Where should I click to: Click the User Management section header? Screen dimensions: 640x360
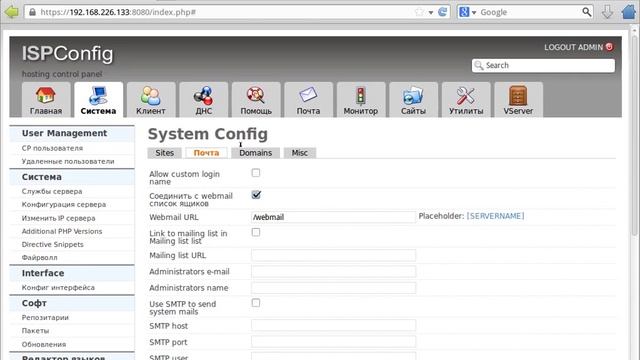(x=72, y=133)
